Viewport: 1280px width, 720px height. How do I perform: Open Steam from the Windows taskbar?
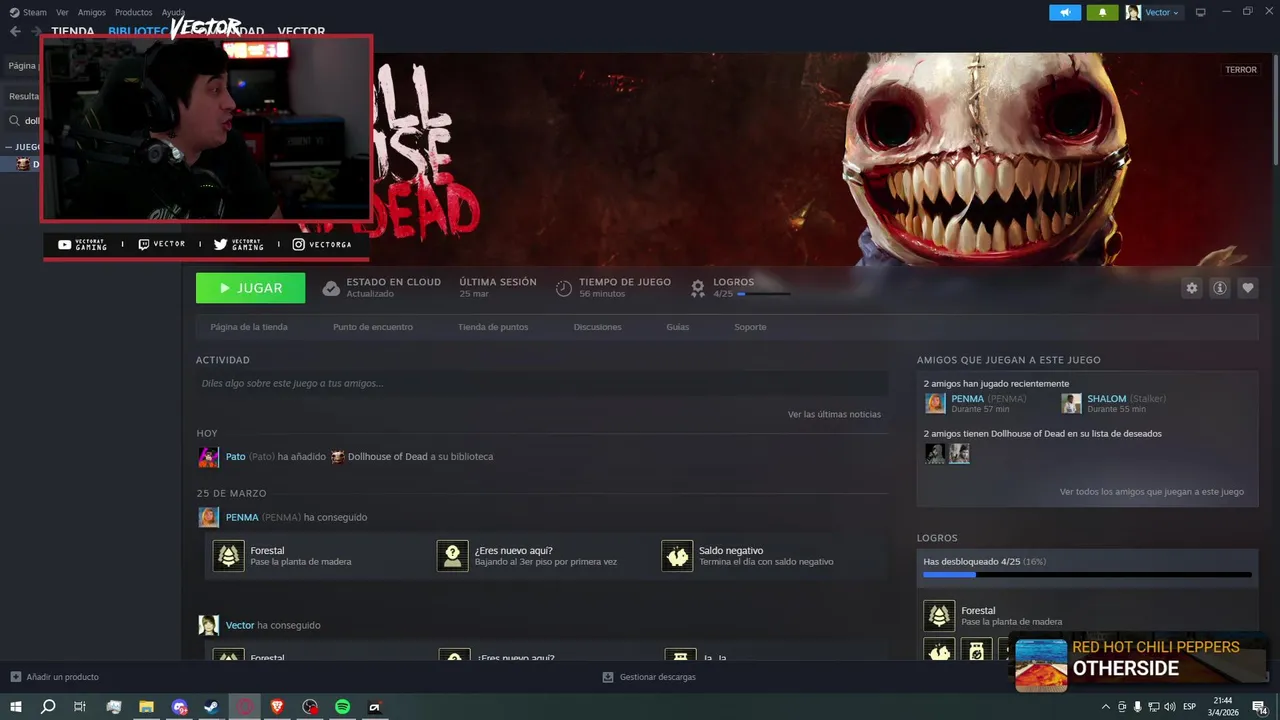point(211,707)
